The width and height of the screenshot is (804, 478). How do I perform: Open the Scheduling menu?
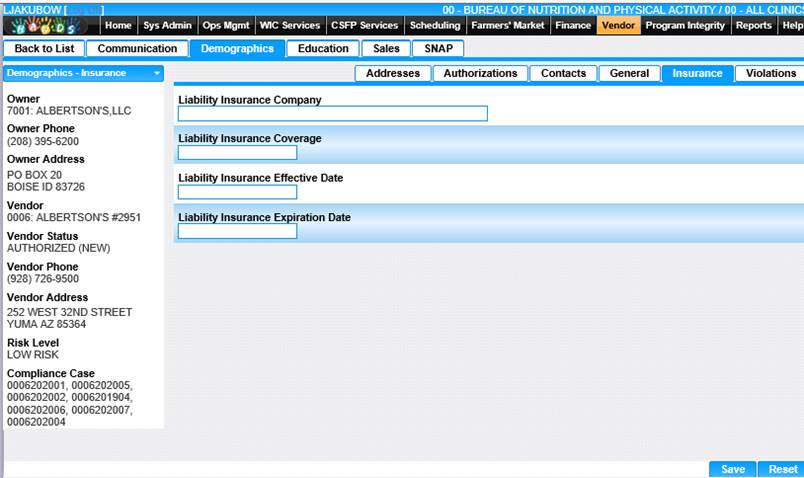pos(435,25)
